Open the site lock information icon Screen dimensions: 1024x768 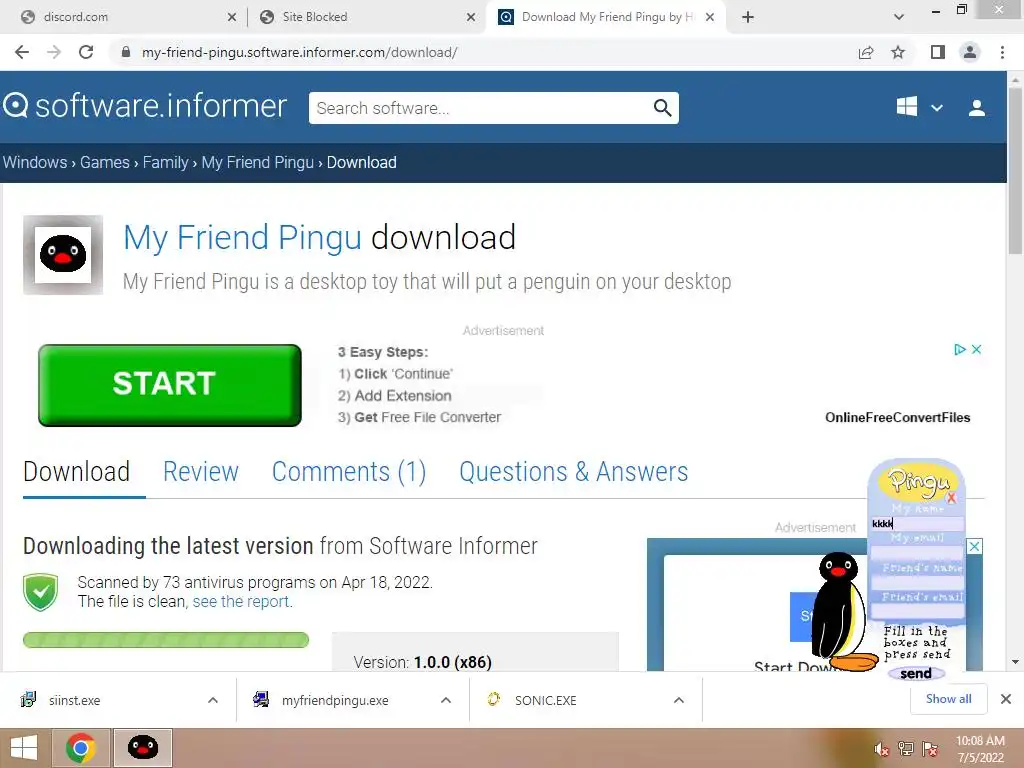[126, 52]
